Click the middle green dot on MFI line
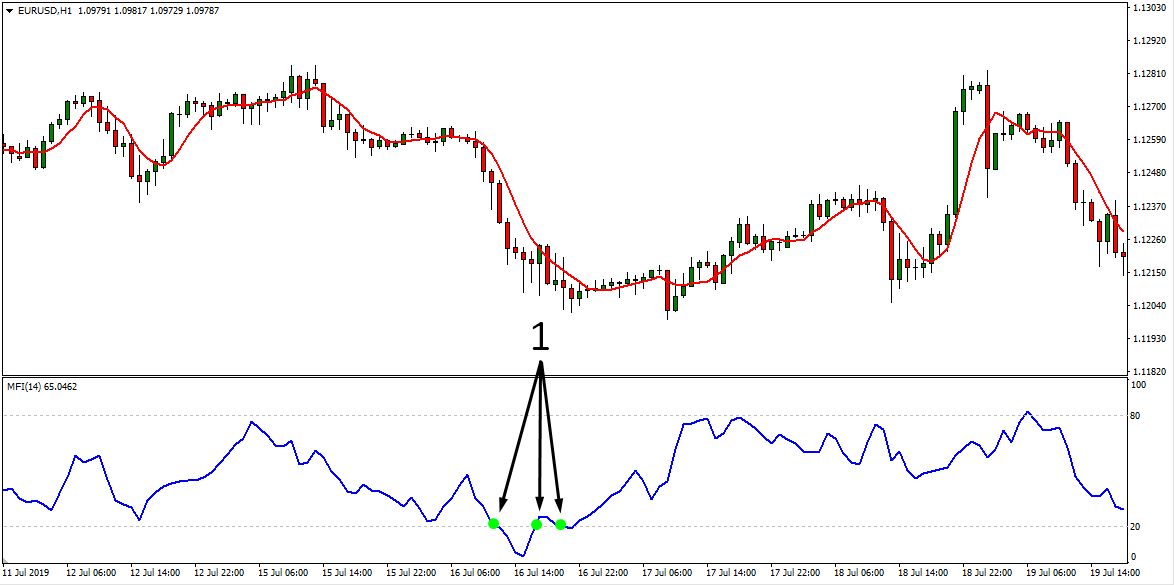 (537, 524)
